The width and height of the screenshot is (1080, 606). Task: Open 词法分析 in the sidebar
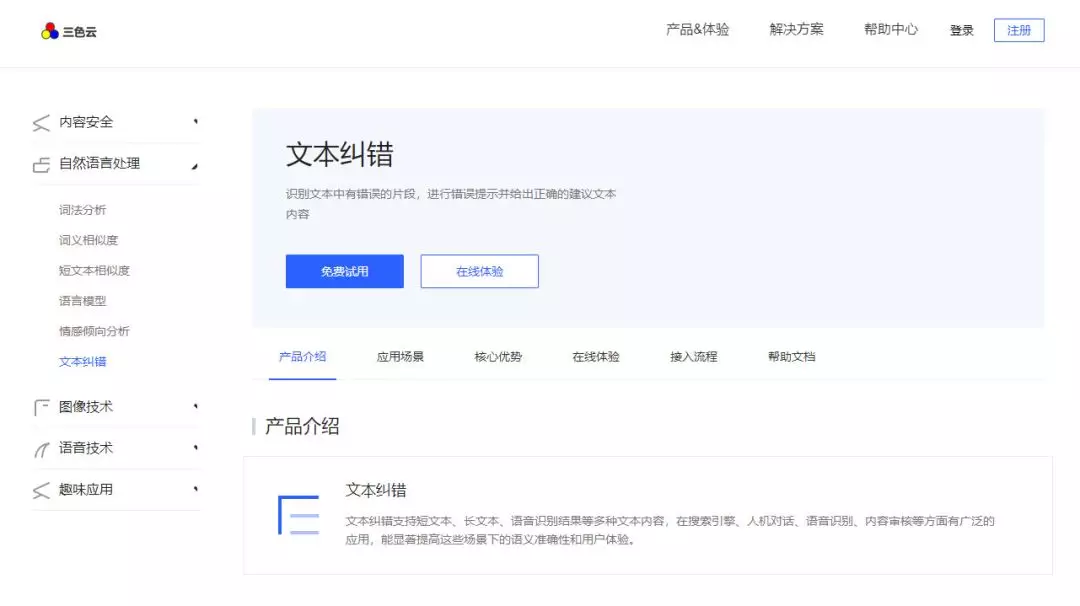(83, 210)
